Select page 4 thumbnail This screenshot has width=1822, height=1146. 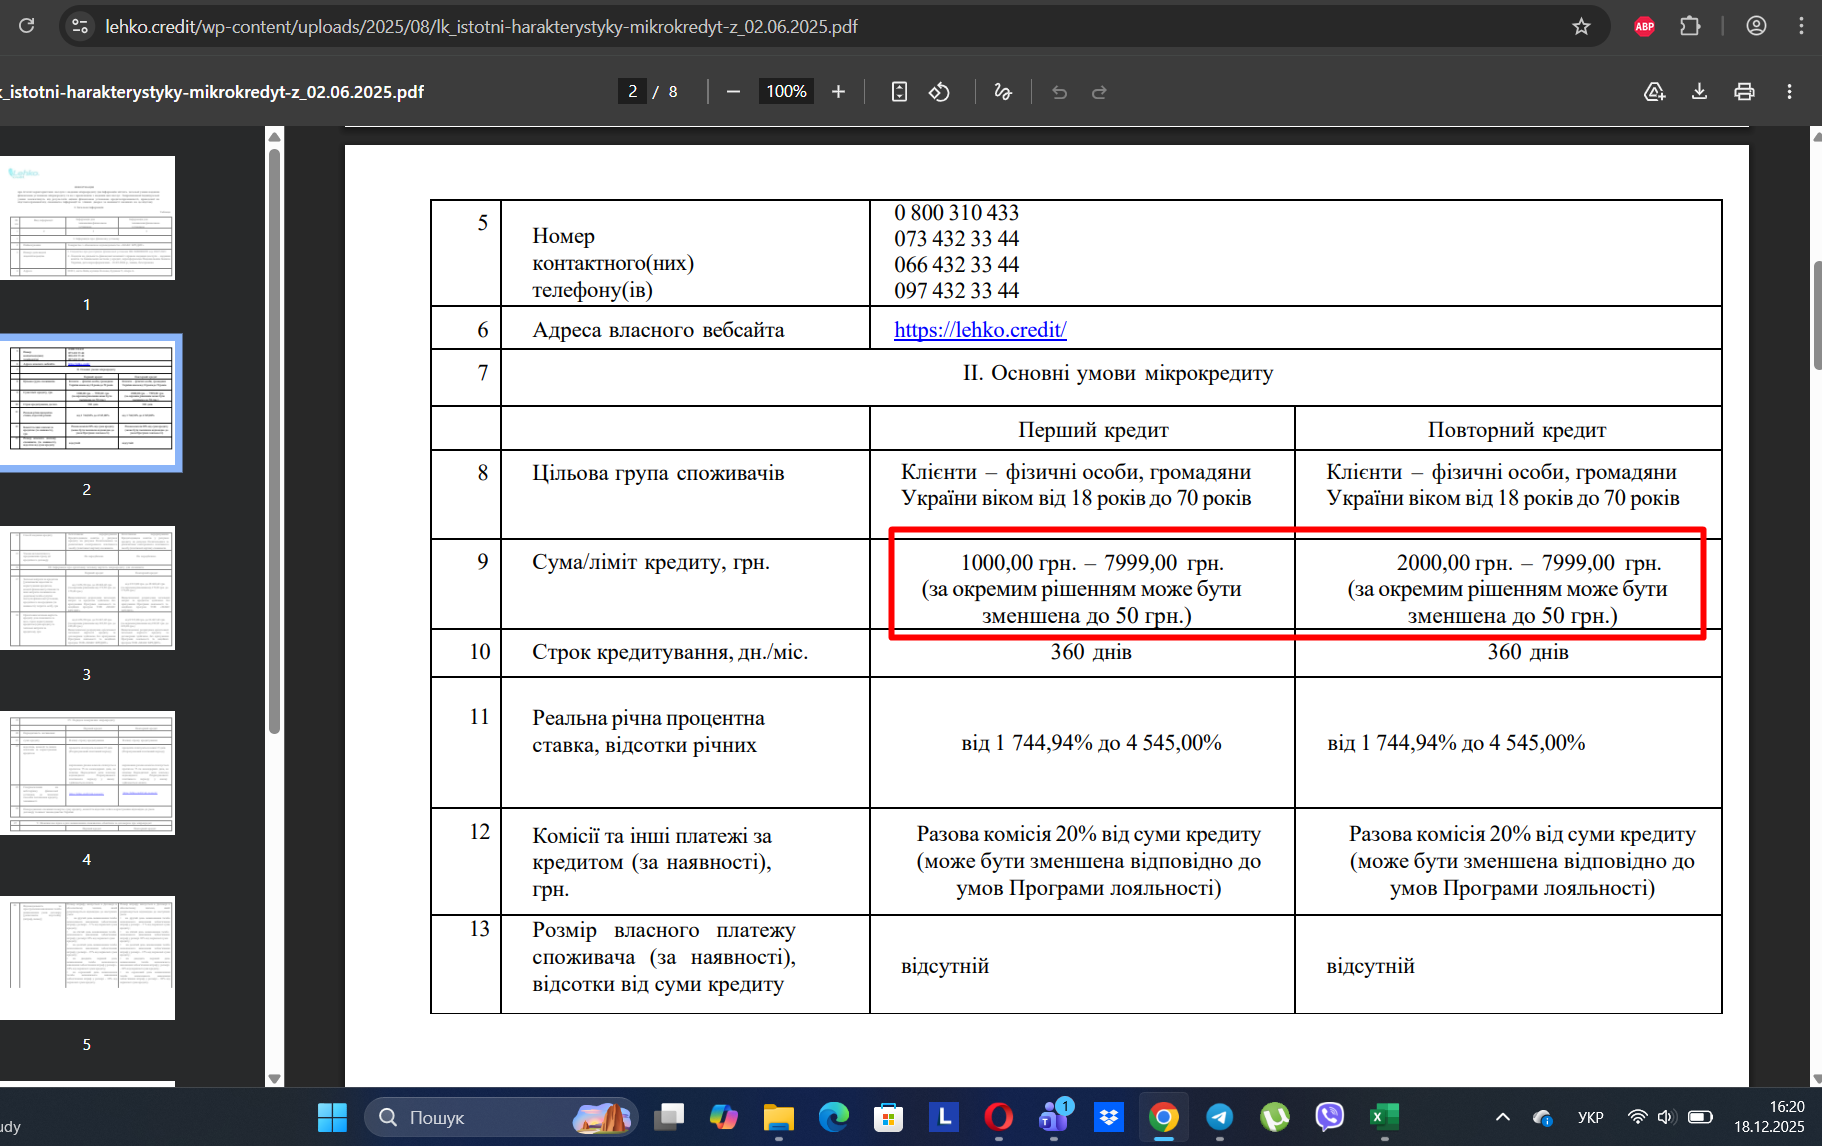(87, 773)
